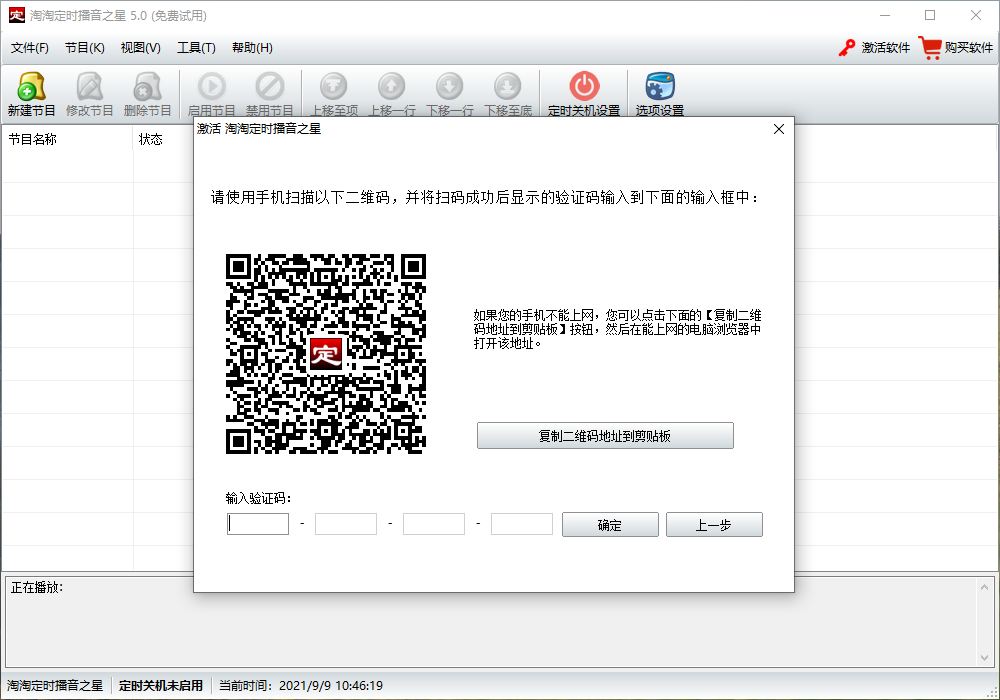Open the 文件(F) menu
The width and height of the screenshot is (1000, 700).
pos(30,48)
